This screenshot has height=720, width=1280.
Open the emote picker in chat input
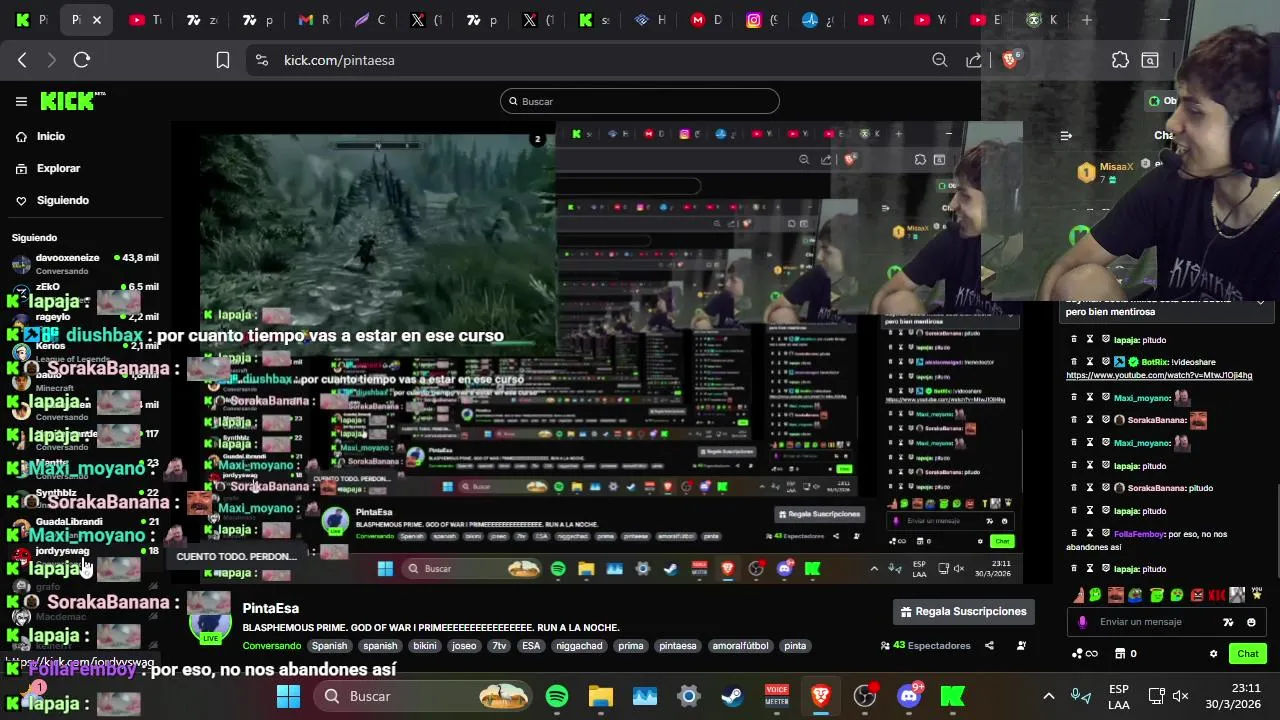(x=1251, y=622)
